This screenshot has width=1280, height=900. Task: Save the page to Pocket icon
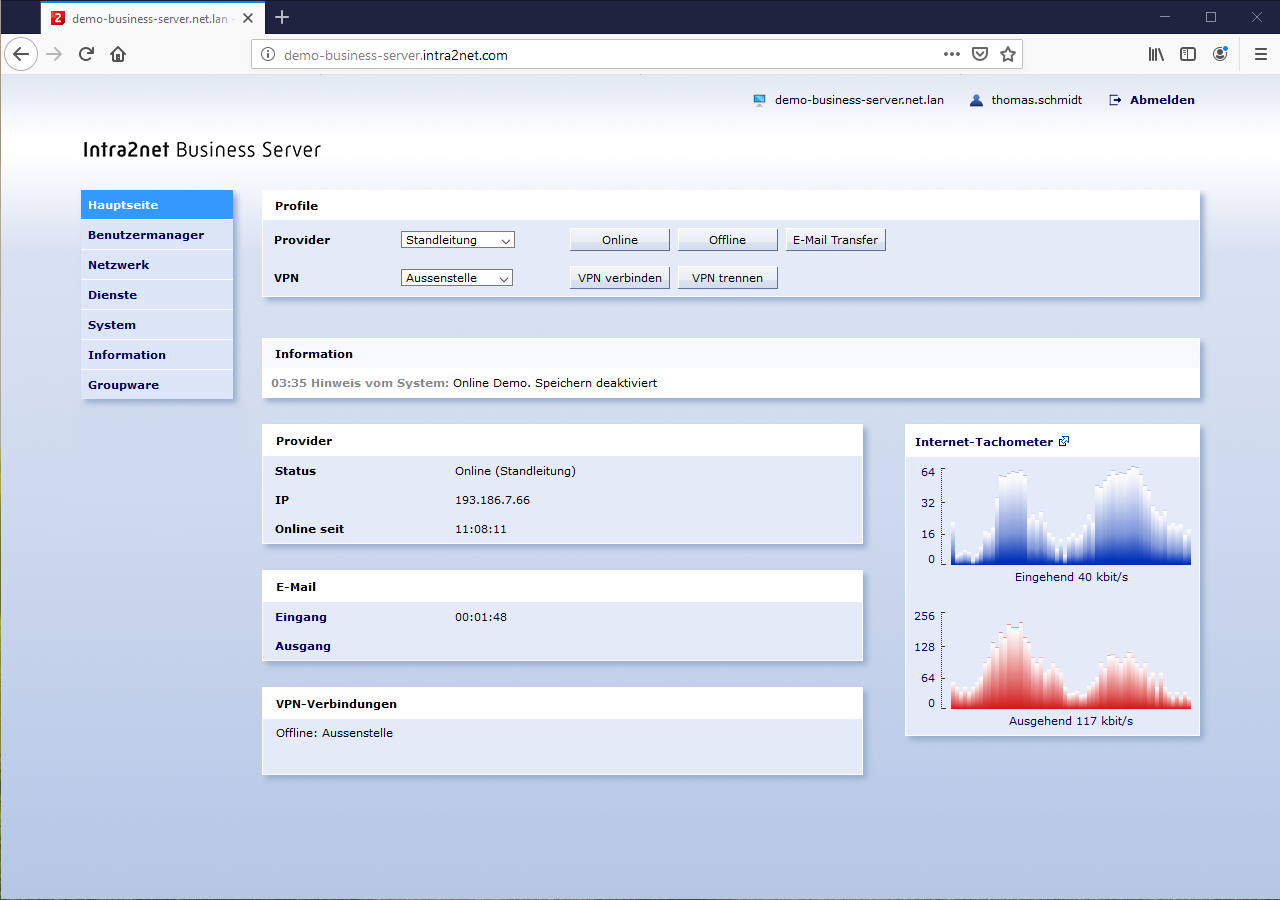tap(981, 54)
